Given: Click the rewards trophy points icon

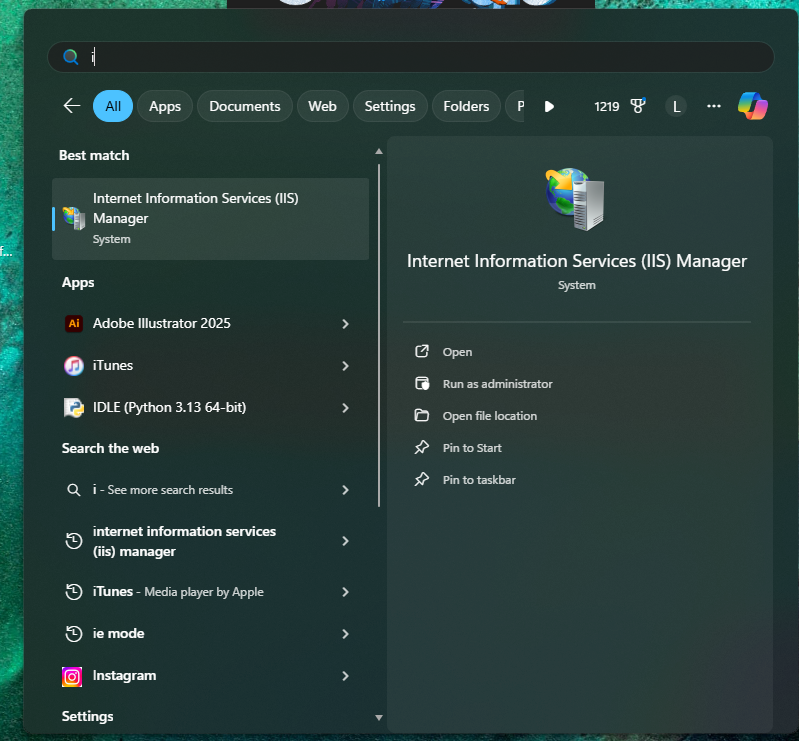Looking at the screenshot, I should pyautogui.click(x=637, y=106).
